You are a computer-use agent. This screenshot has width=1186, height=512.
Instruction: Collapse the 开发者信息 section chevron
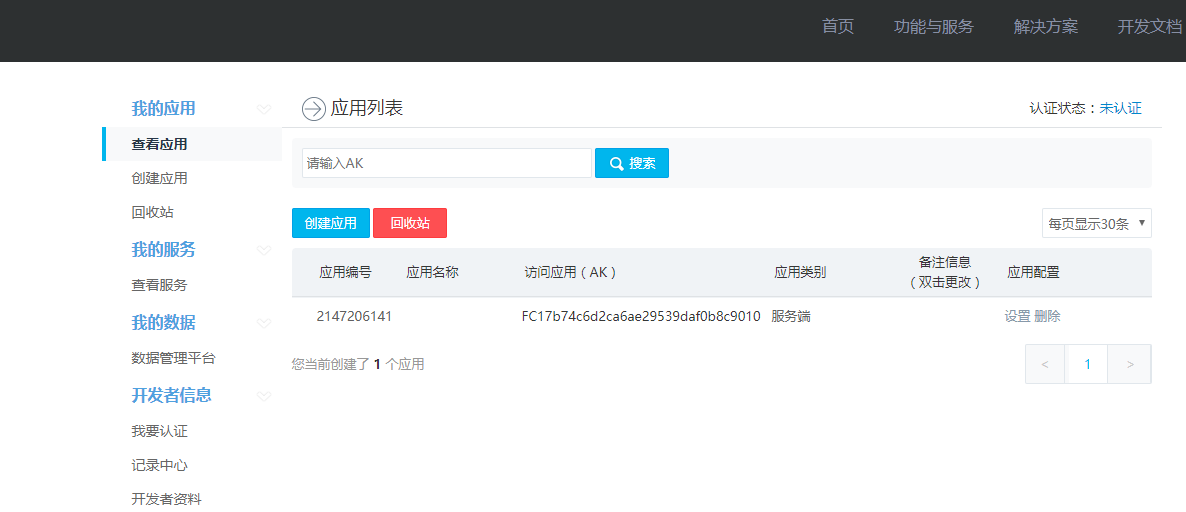263,396
